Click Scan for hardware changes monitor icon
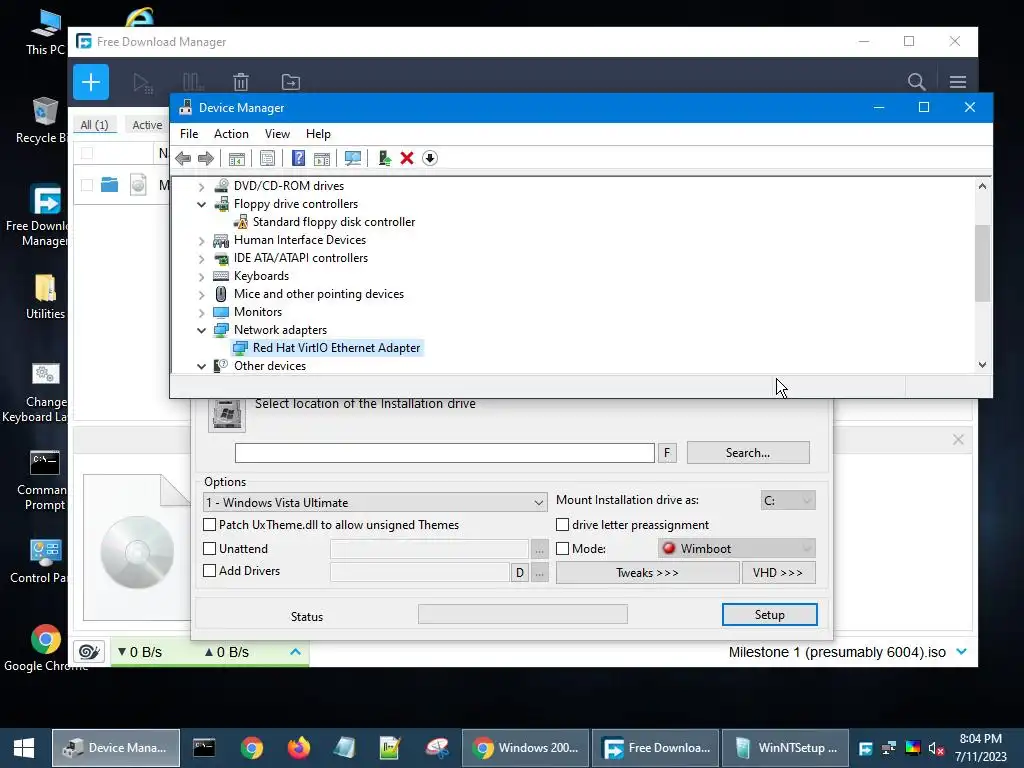This screenshot has width=1024, height=768. pyautogui.click(x=353, y=158)
